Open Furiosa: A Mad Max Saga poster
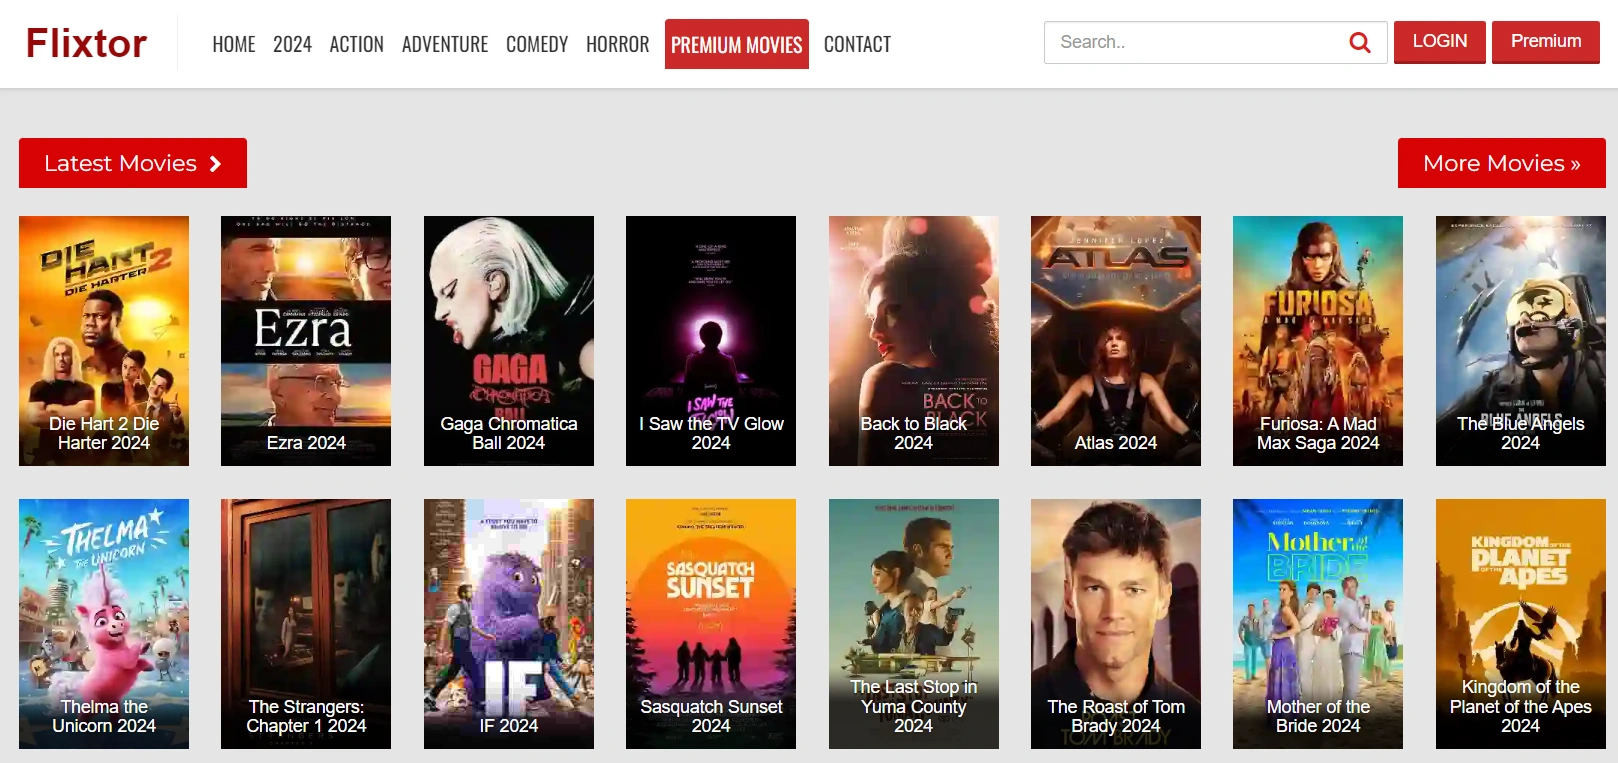Image resolution: width=1618 pixels, height=763 pixels. click(x=1318, y=341)
